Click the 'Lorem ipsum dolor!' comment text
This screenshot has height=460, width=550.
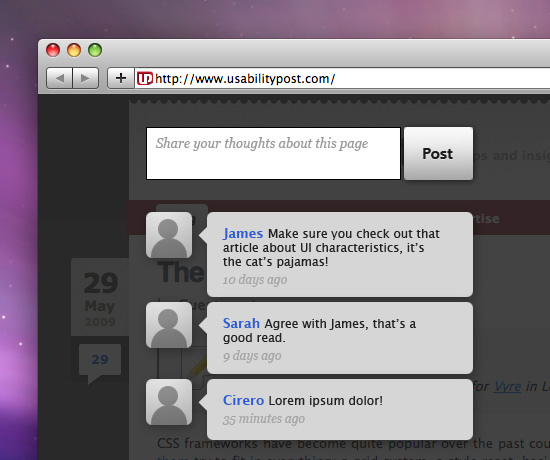[x=326, y=400]
